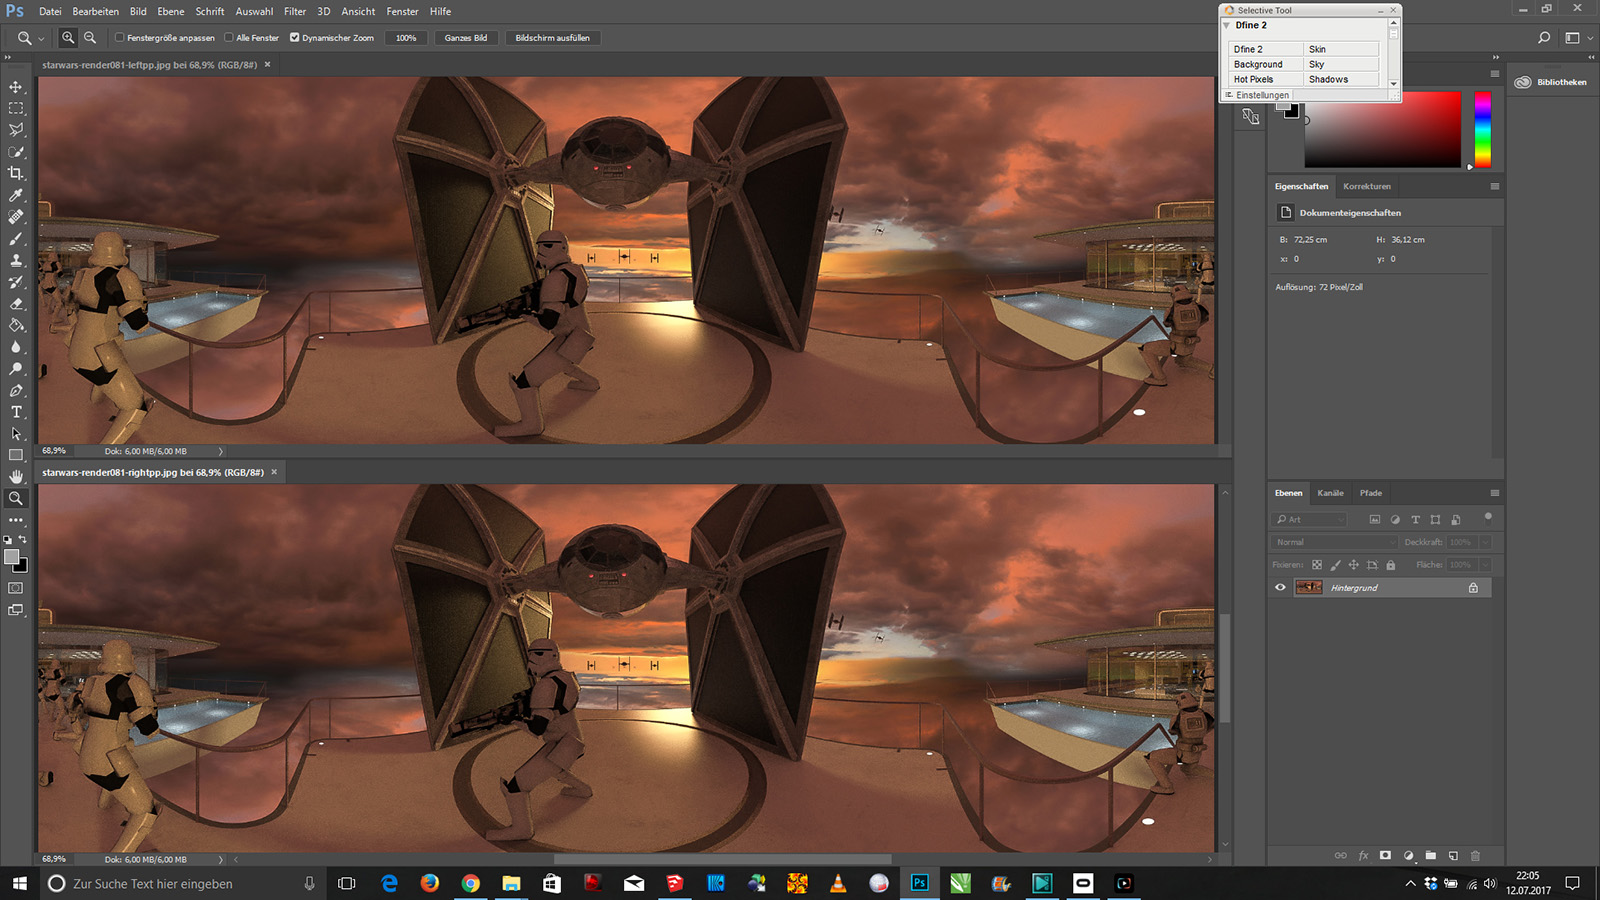
Task: Select the History Brush tool
Action: tap(16, 282)
